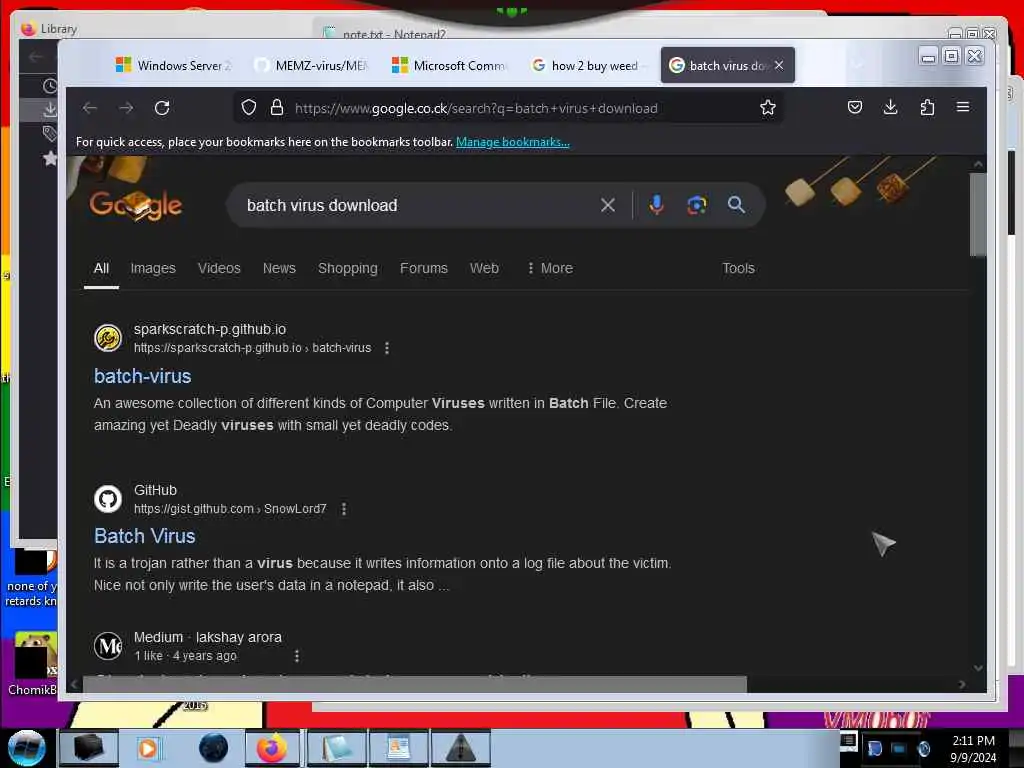Show the Web search results

click(x=484, y=268)
